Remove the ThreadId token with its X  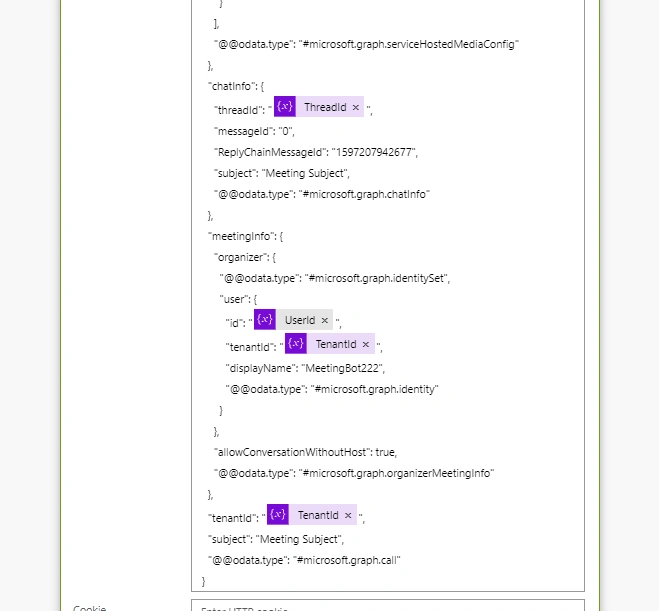click(x=356, y=108)
